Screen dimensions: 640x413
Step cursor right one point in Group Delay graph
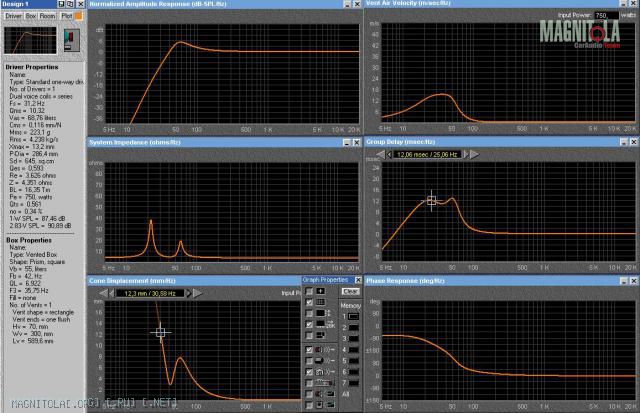coord(466,154)
